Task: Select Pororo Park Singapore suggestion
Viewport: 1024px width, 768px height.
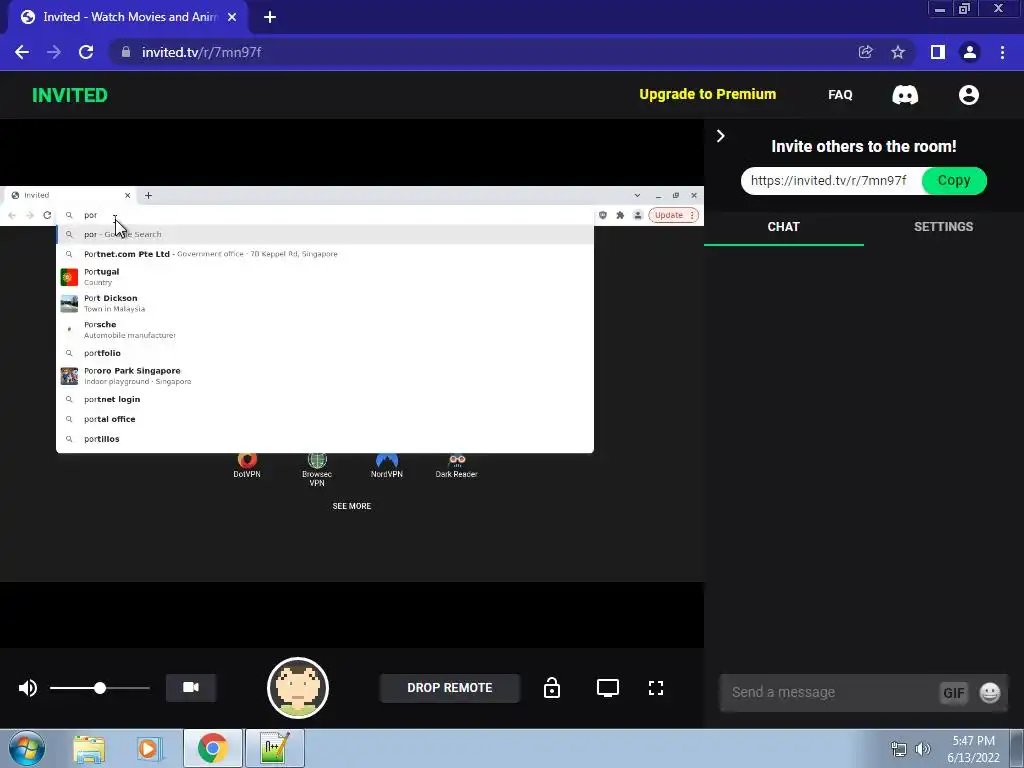Action: point(325,376)
